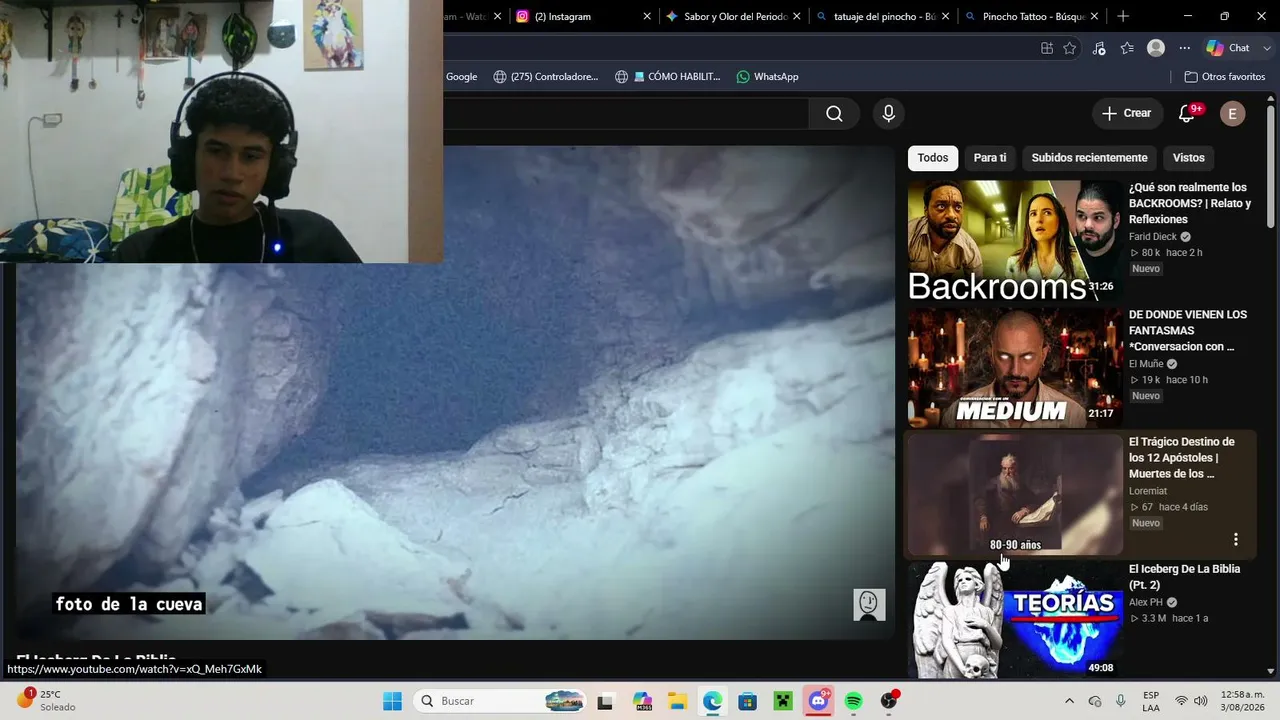This screenshot has width=1280, height=720.
Task: Click the taskbar Buscar search box
Action: click(x=502, y=701)
